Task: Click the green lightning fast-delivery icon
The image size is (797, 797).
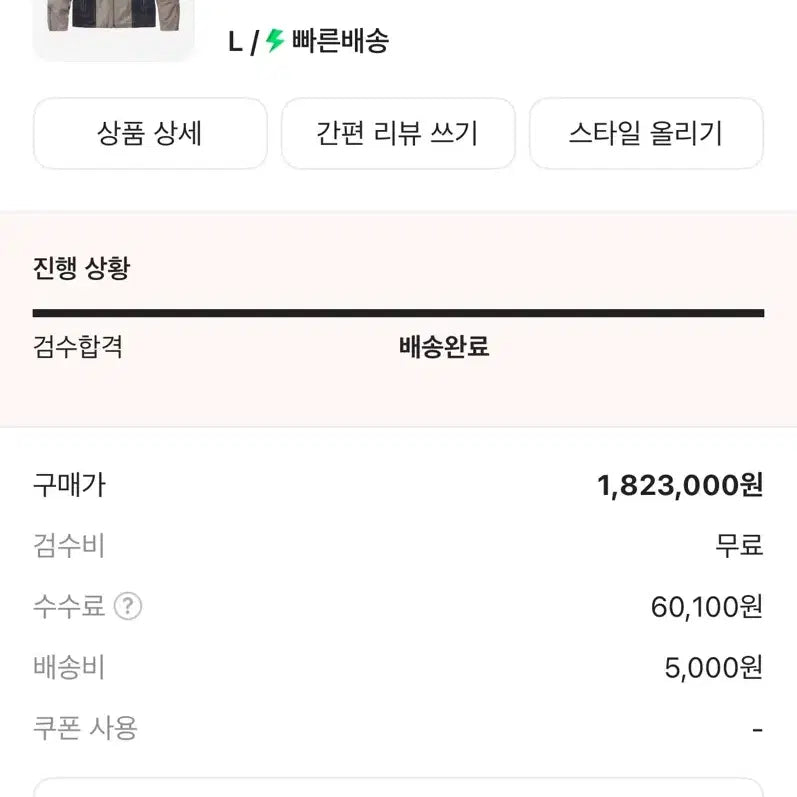Action: pyautogui.click(x=275, y=41)
